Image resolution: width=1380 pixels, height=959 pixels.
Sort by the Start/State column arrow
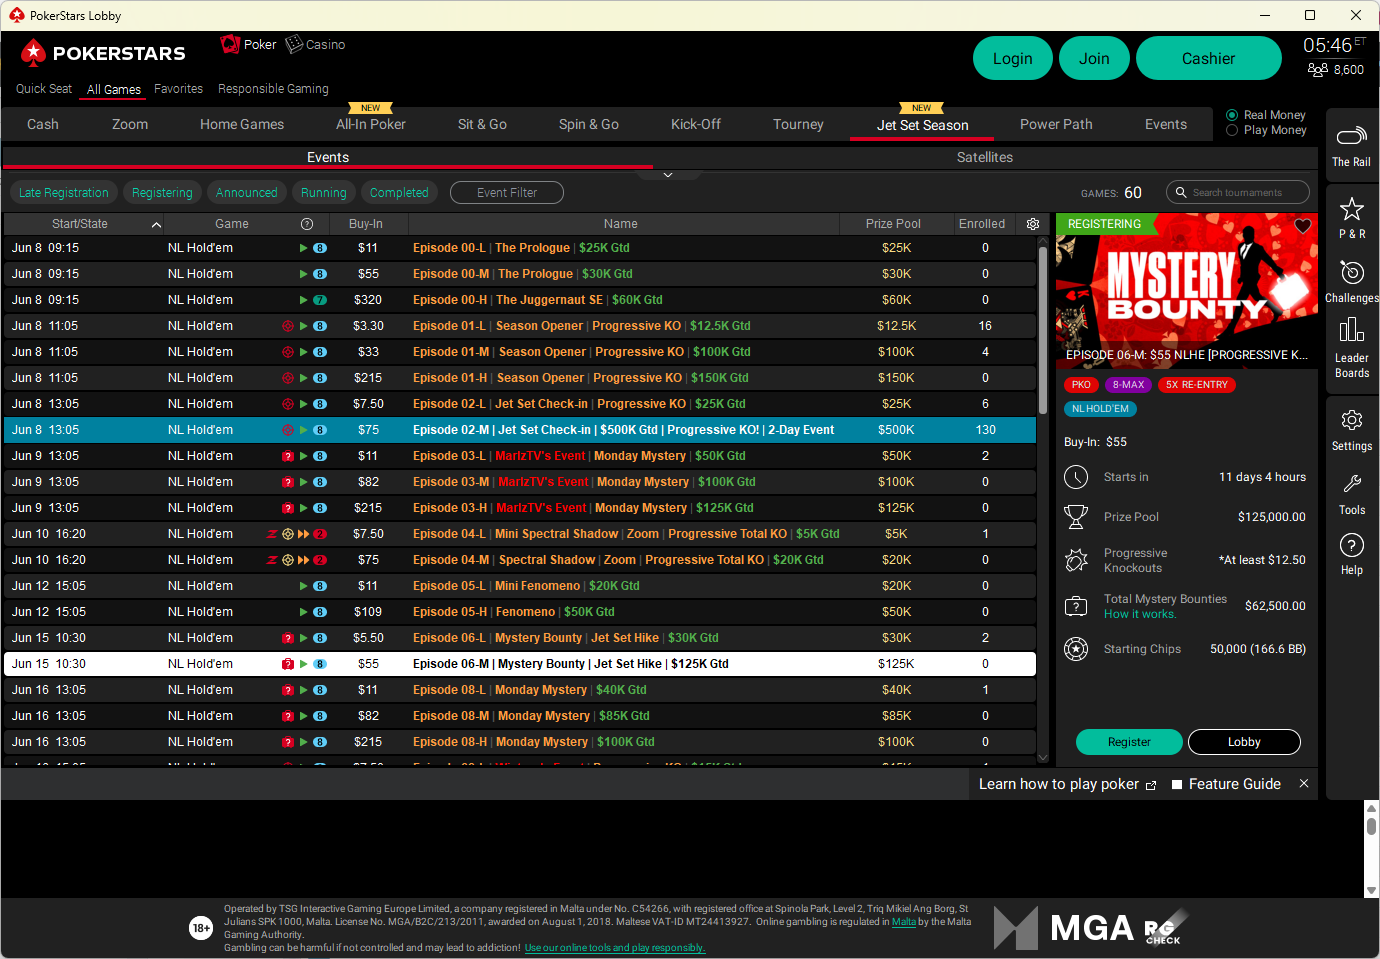(156, 223)
